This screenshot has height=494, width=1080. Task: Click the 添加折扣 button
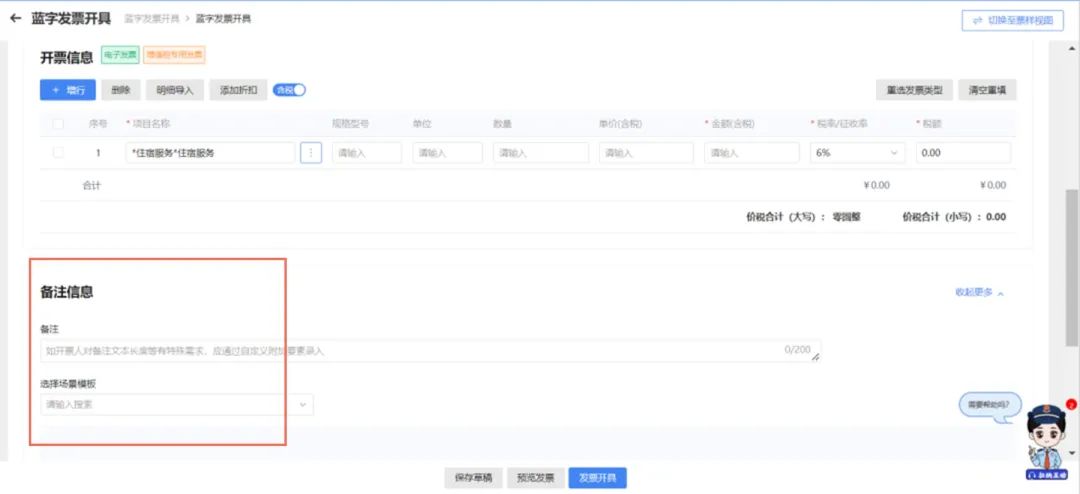point(238,90)
